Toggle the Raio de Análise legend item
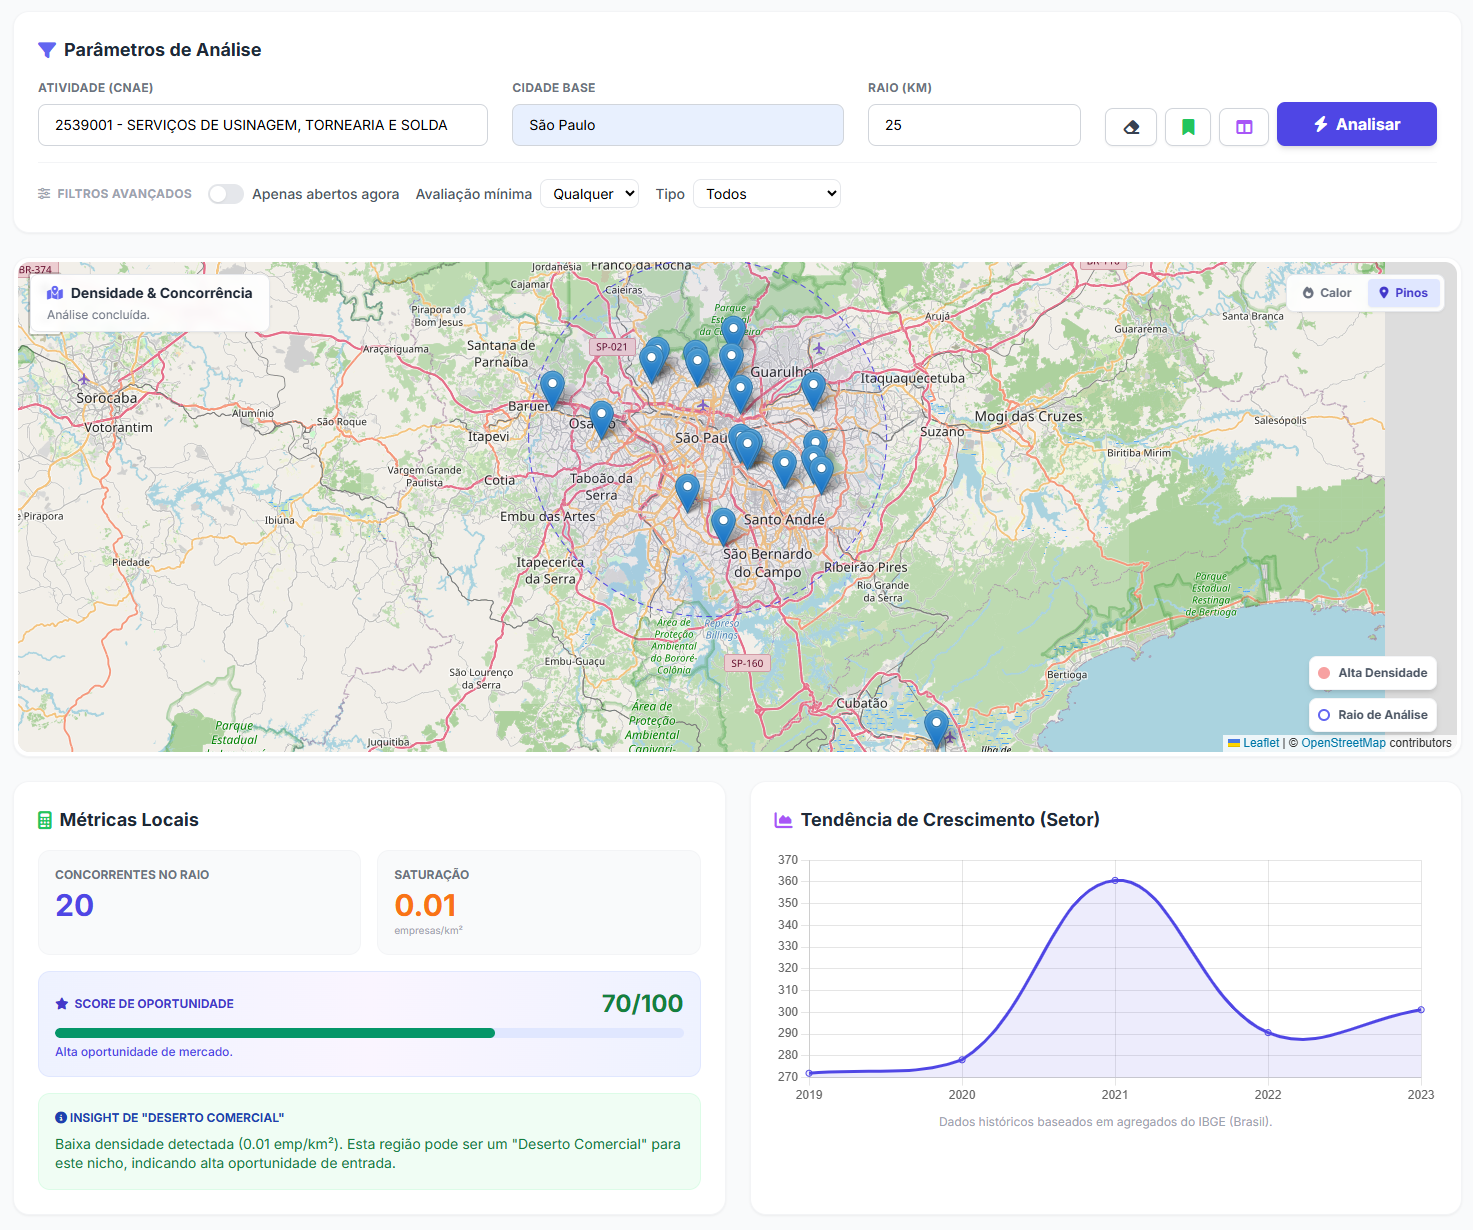This screenshot has height=1230, width=1473. [1373, 715]
